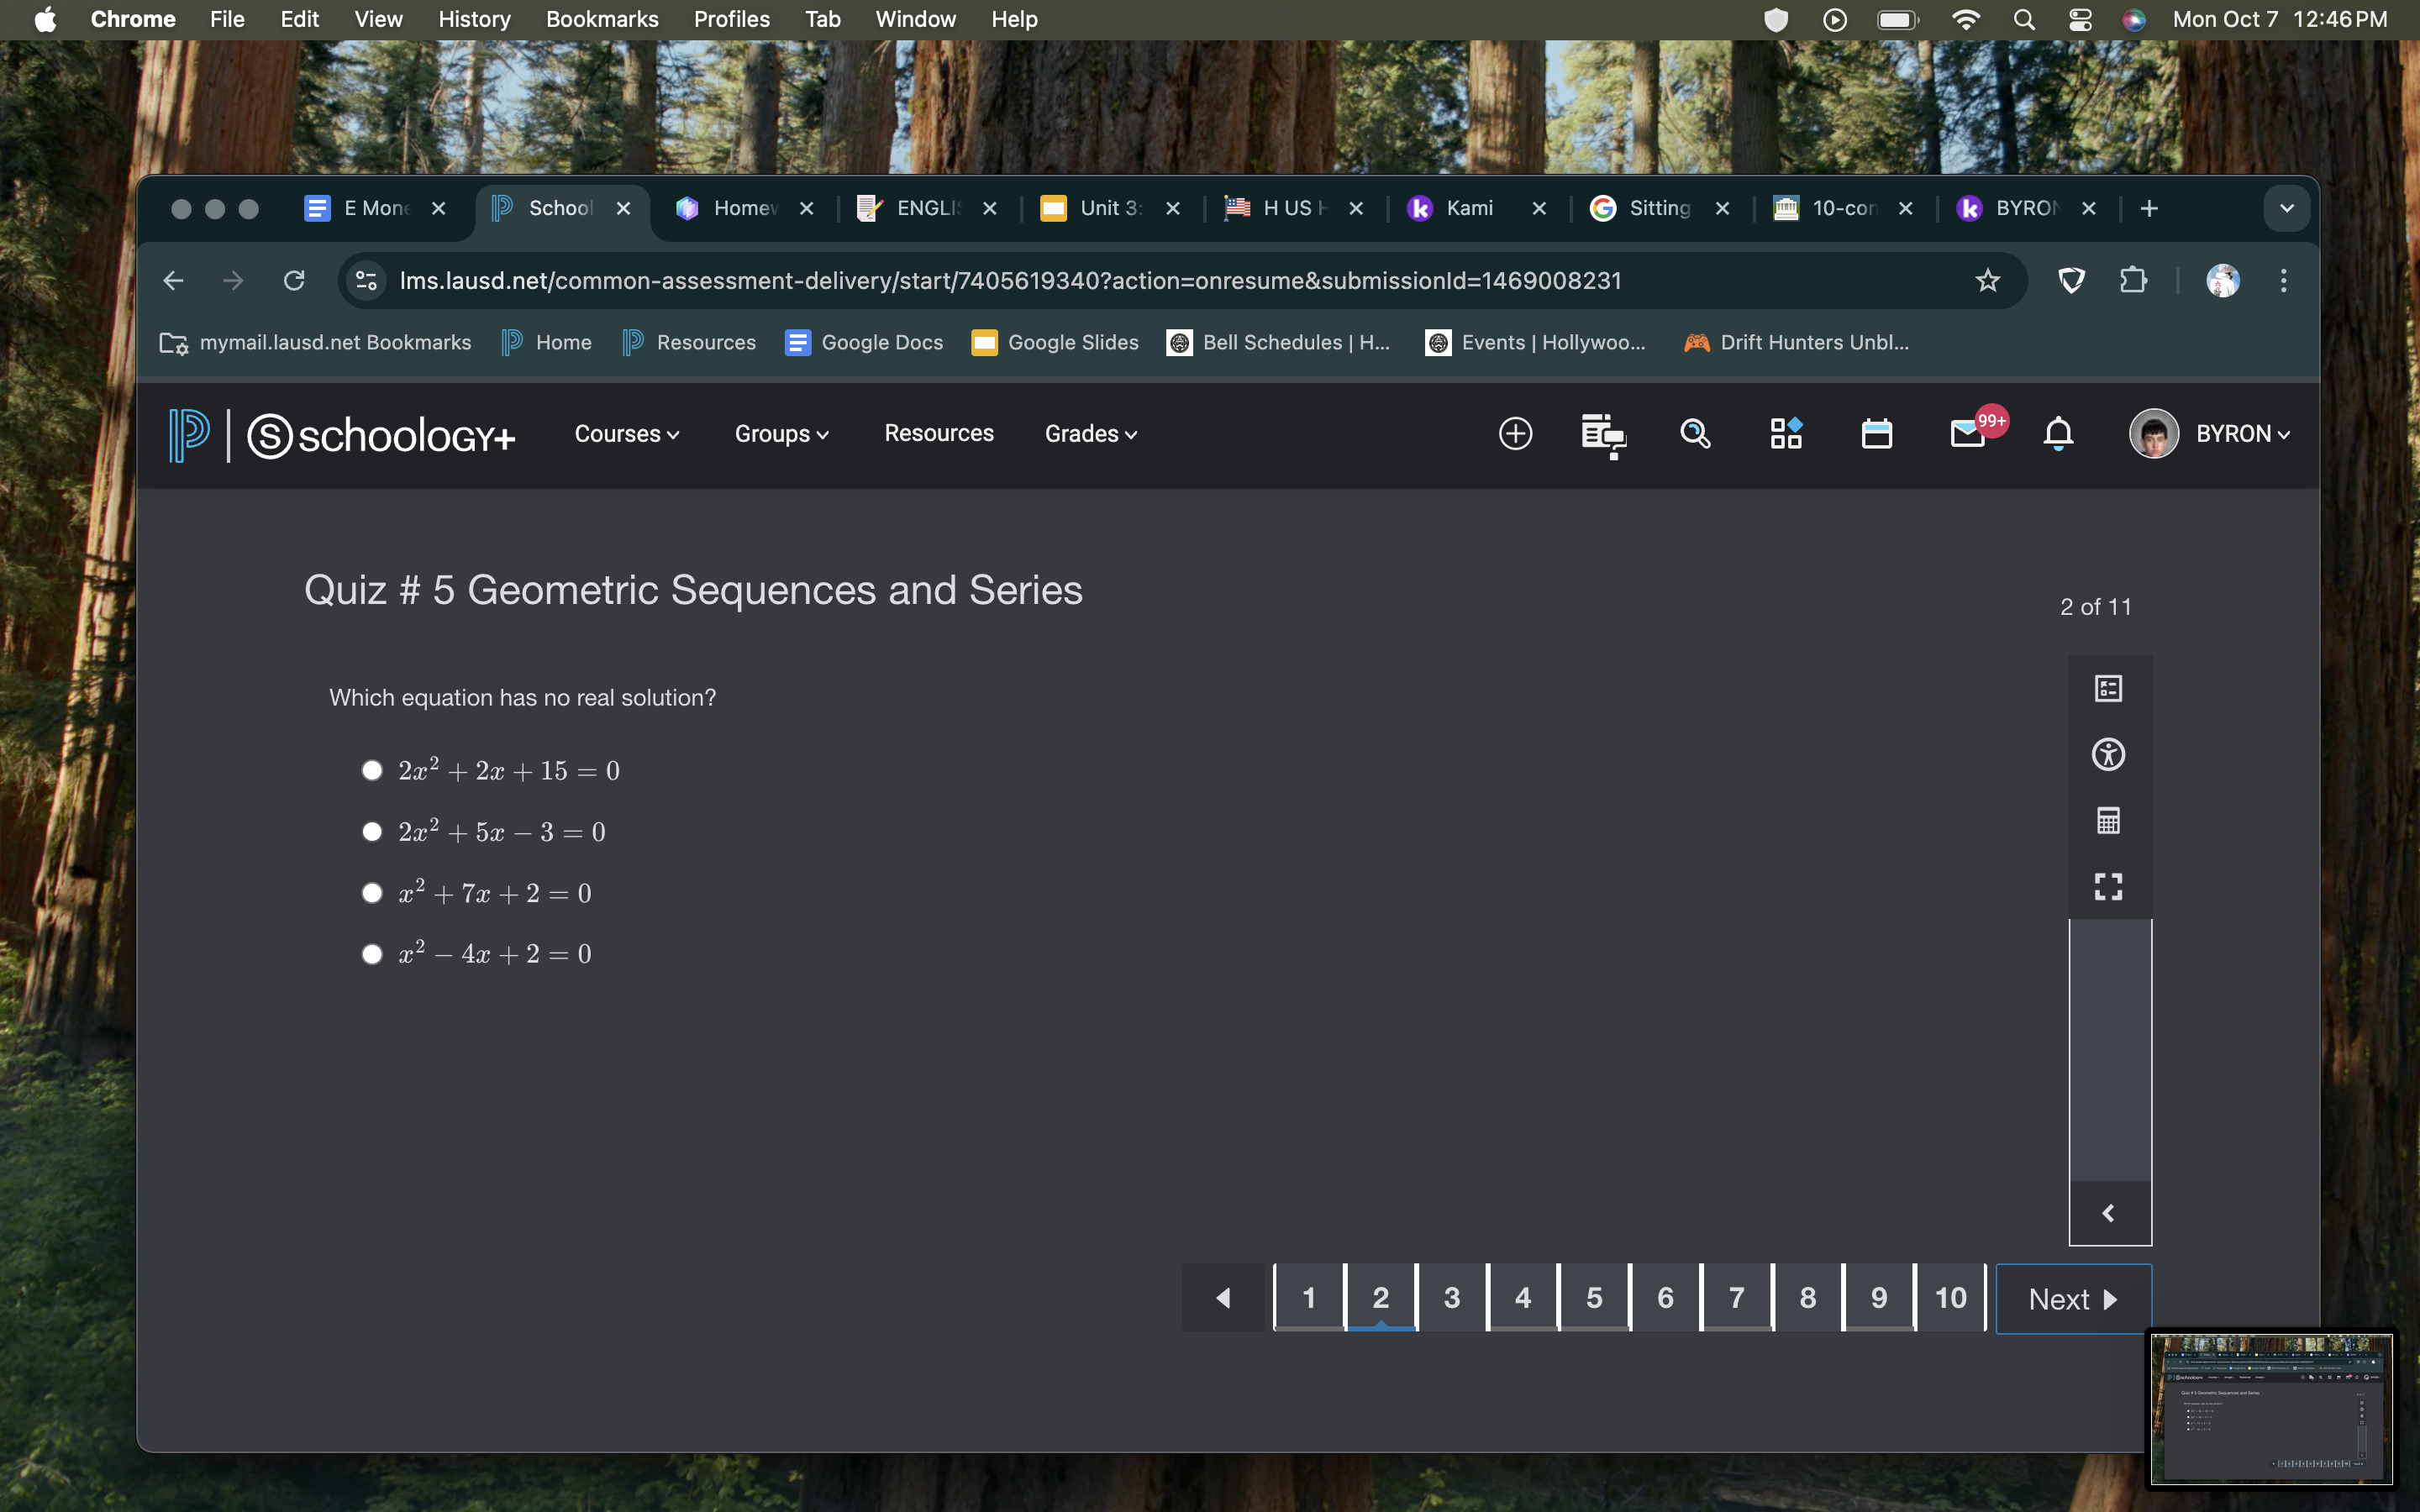Open Resources in Schoology navigation
The height and width of the screenshot is (1512, 2420).
939,433
